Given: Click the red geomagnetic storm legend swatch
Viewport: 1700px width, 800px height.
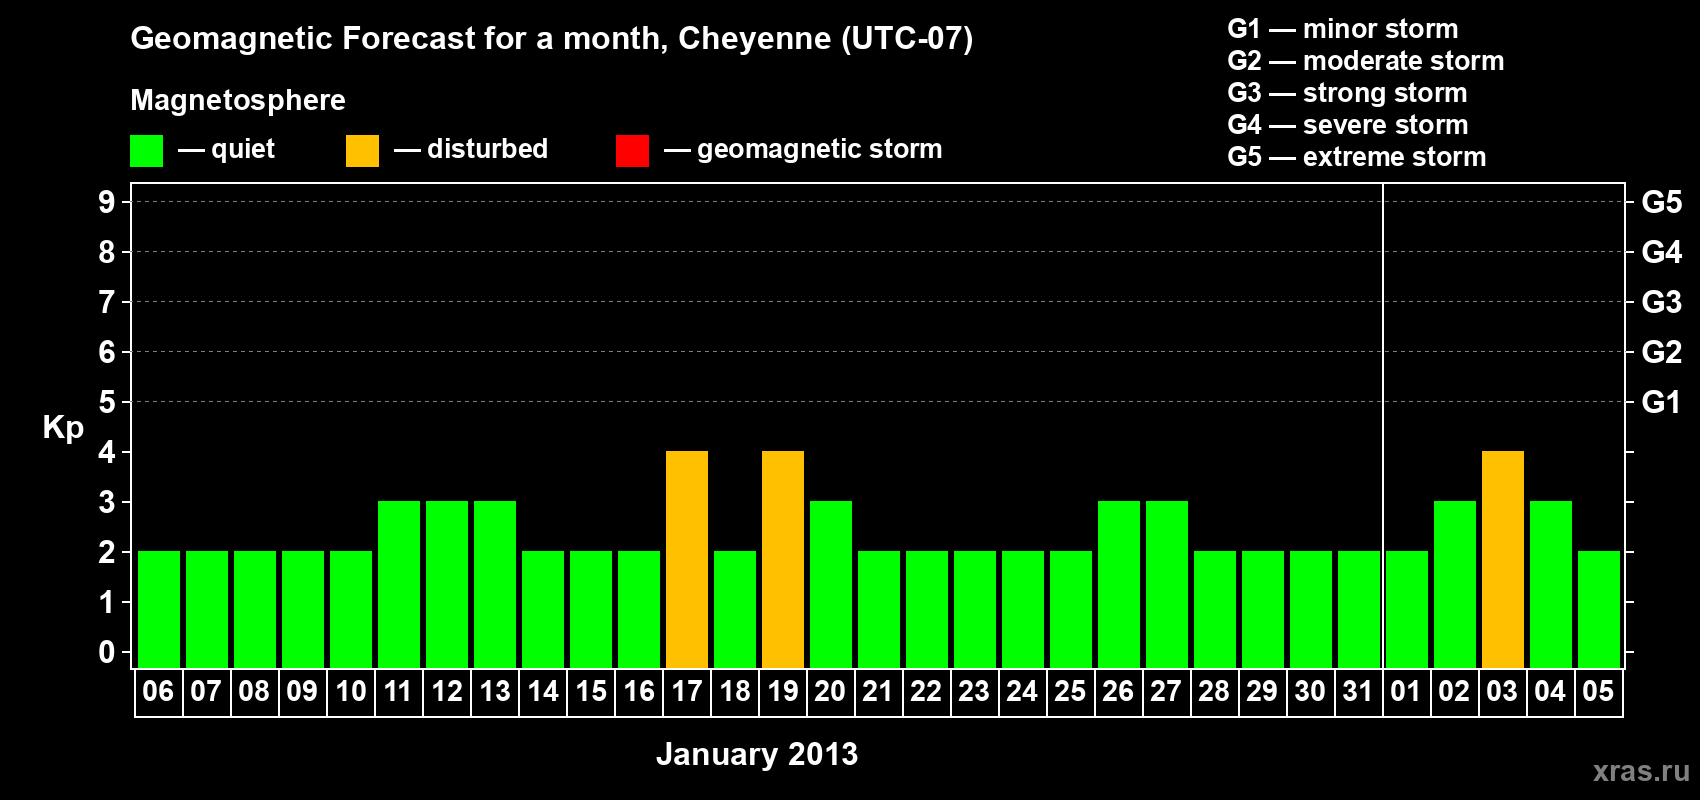Looking at the screenshot, I should point(632,151).
